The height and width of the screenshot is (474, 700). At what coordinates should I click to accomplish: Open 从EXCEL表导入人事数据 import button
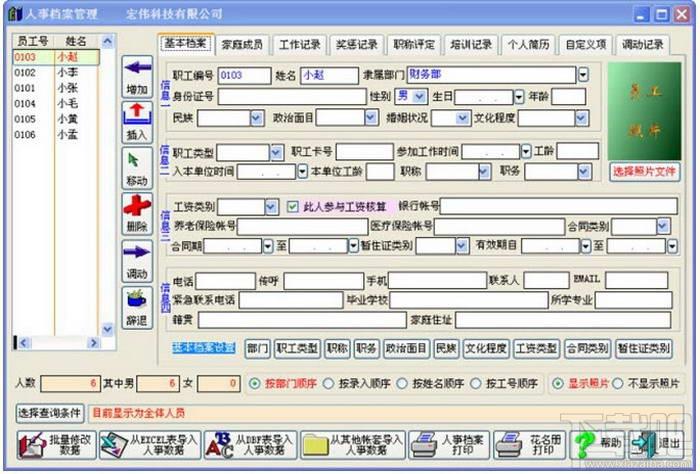(x=150, y=444)
